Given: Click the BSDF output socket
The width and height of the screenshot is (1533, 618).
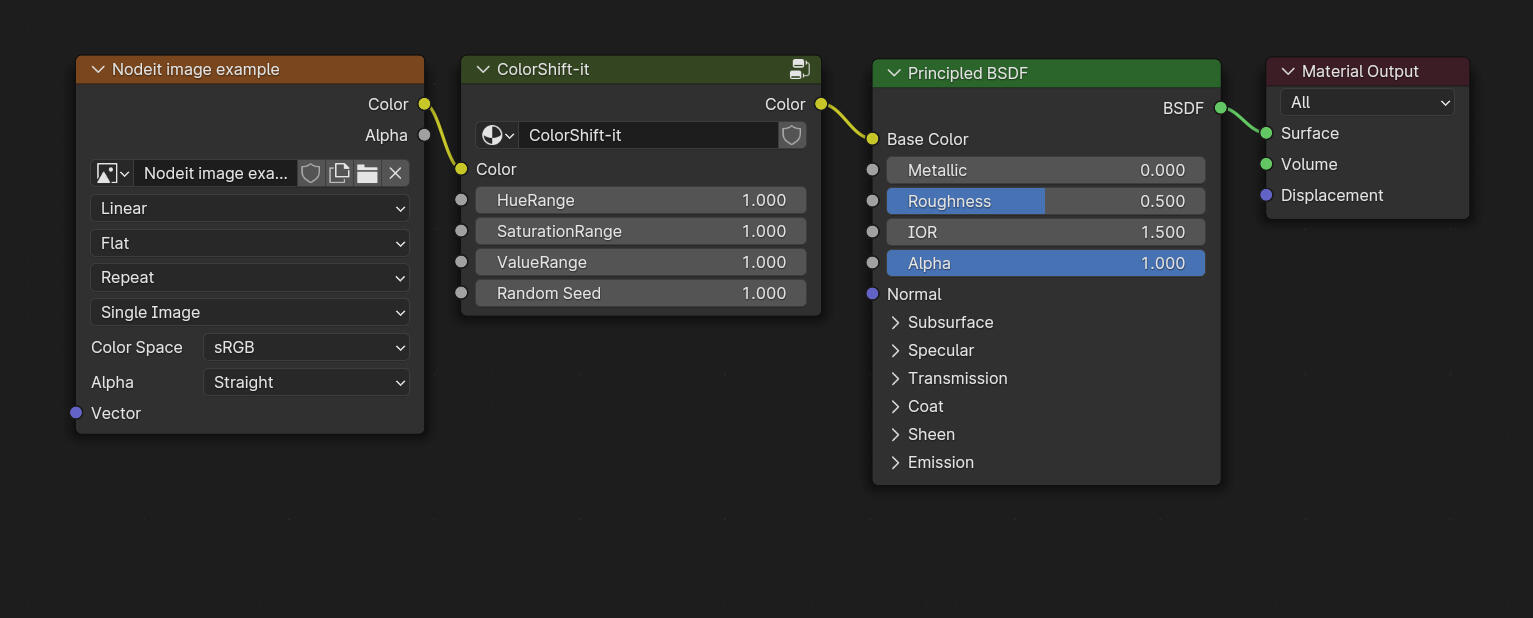Looking at the screenshot, I should (x=1220, y=108).
